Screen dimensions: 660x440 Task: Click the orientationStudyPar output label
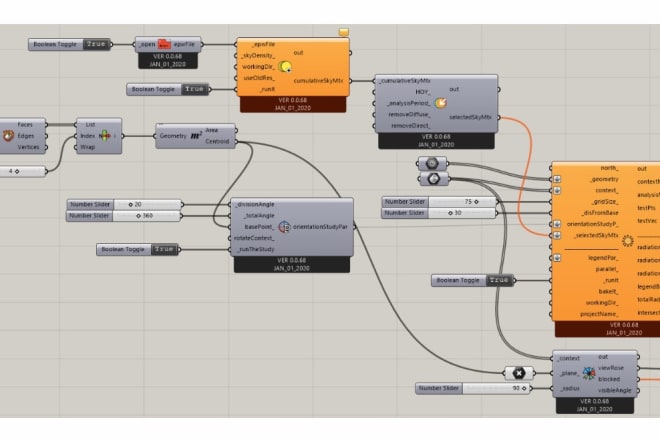(x=320, y=227)
